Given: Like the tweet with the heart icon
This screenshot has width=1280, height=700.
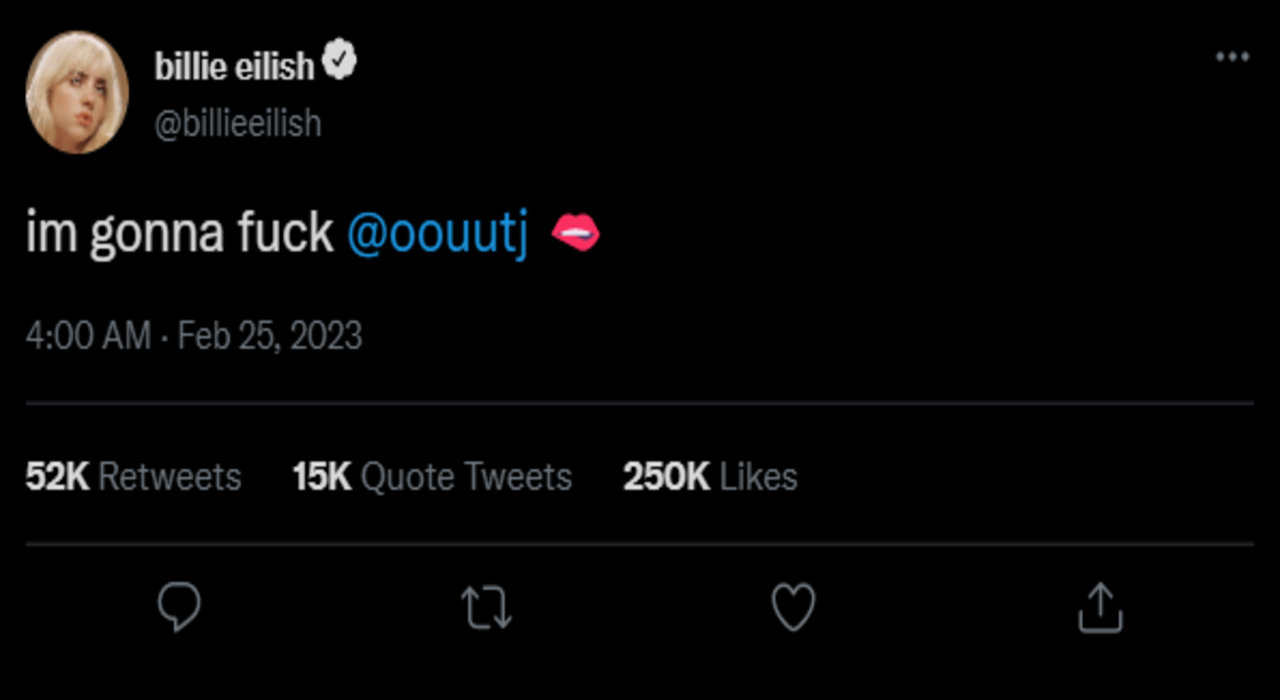Looking at the screenshot, I should click(x=794, y=607).
